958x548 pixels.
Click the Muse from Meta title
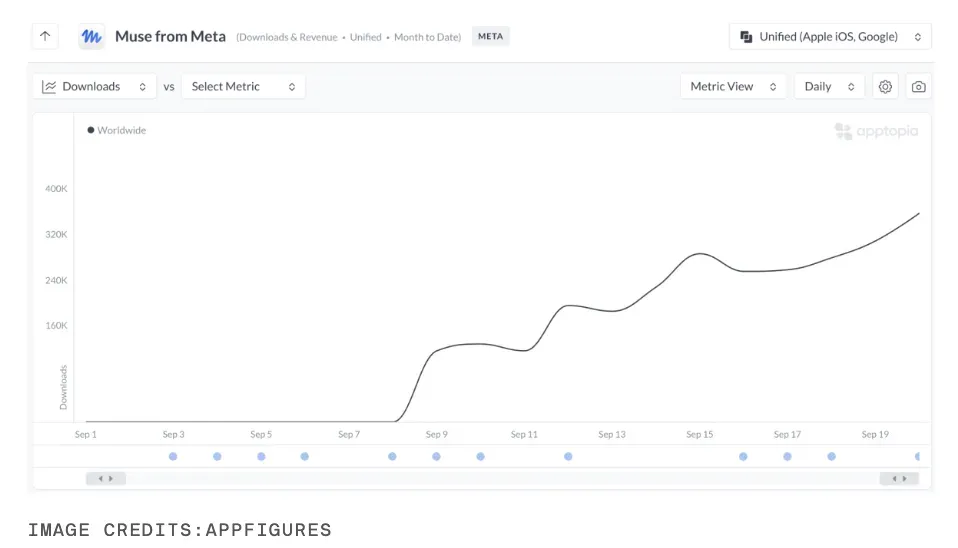click(x=170, y=37)
